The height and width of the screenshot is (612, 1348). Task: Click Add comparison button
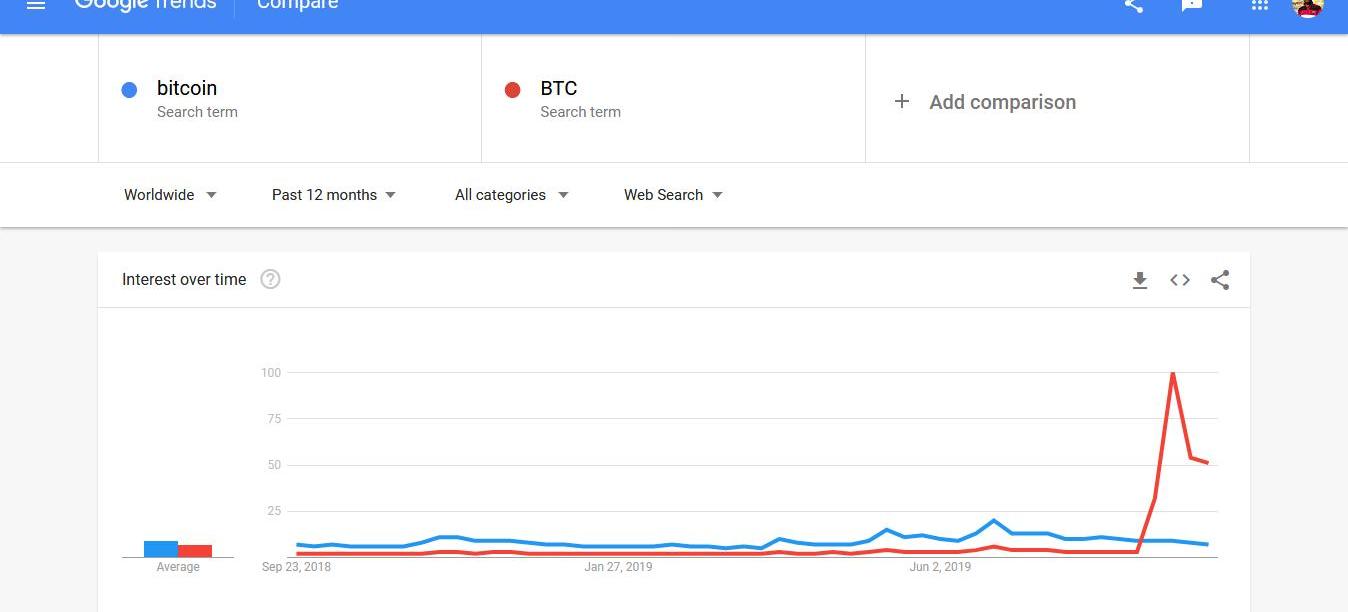pyautogui.click(x=987, y=102)
